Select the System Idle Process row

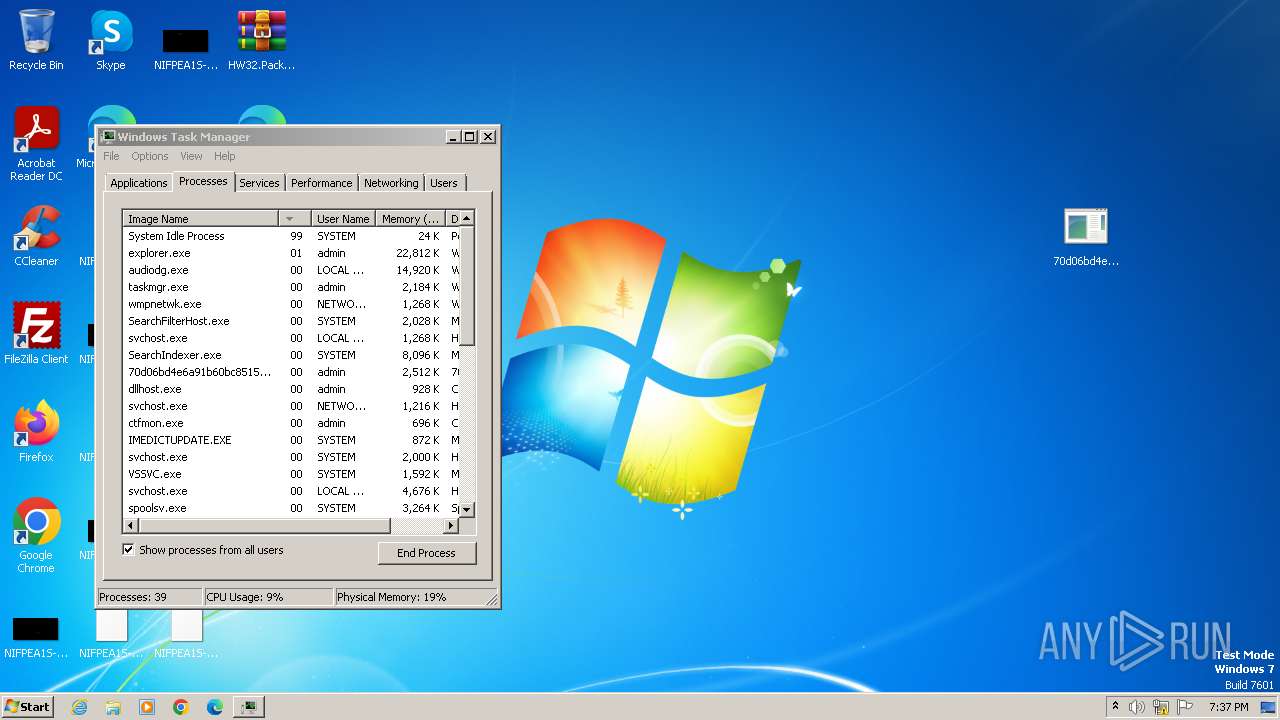point(291,236)
